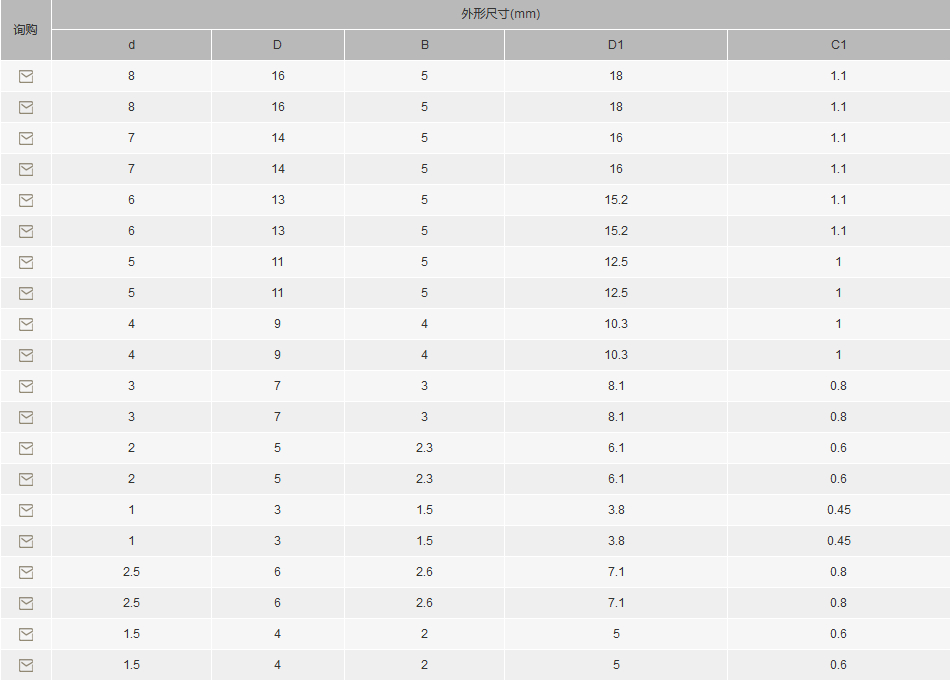Click the lowercase d column header
This screenshot has height=683, width=952.
(x=132, y=45)
